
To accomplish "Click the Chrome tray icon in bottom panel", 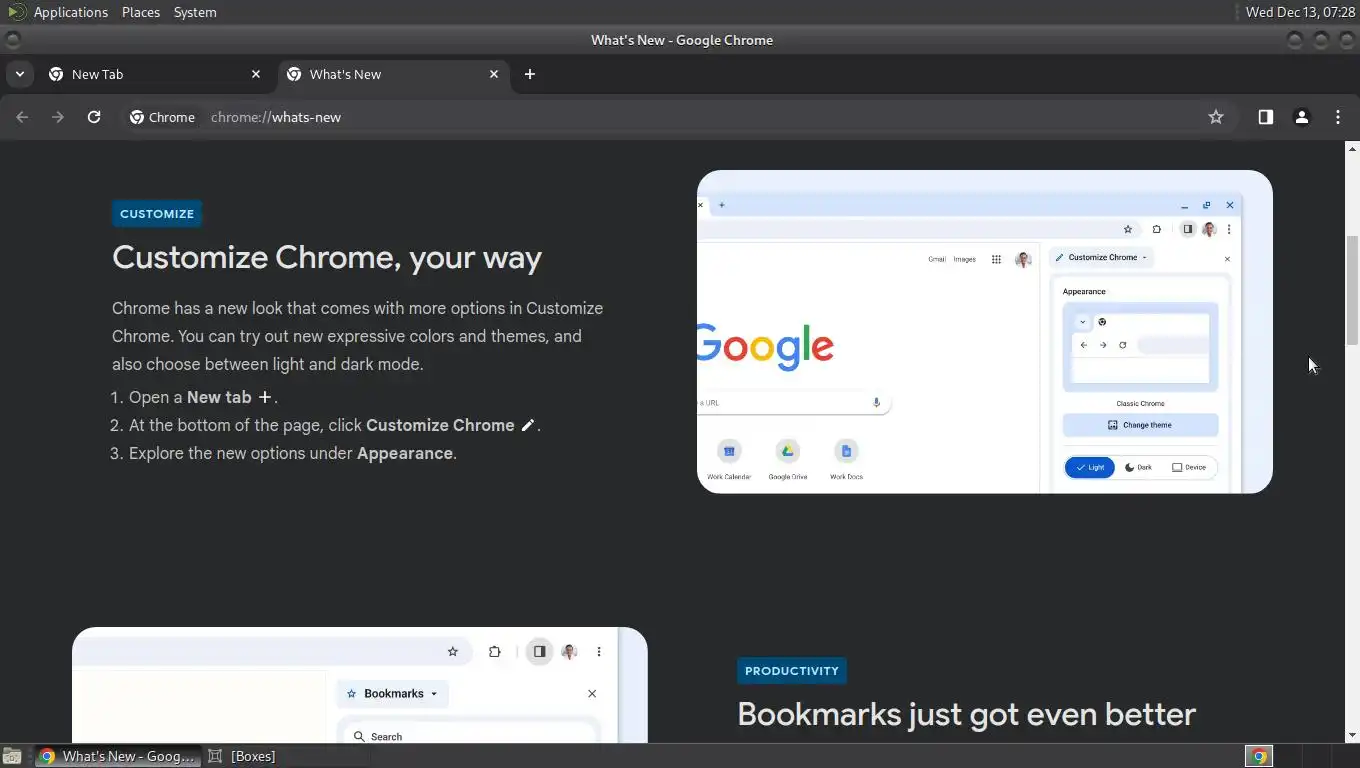I will [1259, 756].
